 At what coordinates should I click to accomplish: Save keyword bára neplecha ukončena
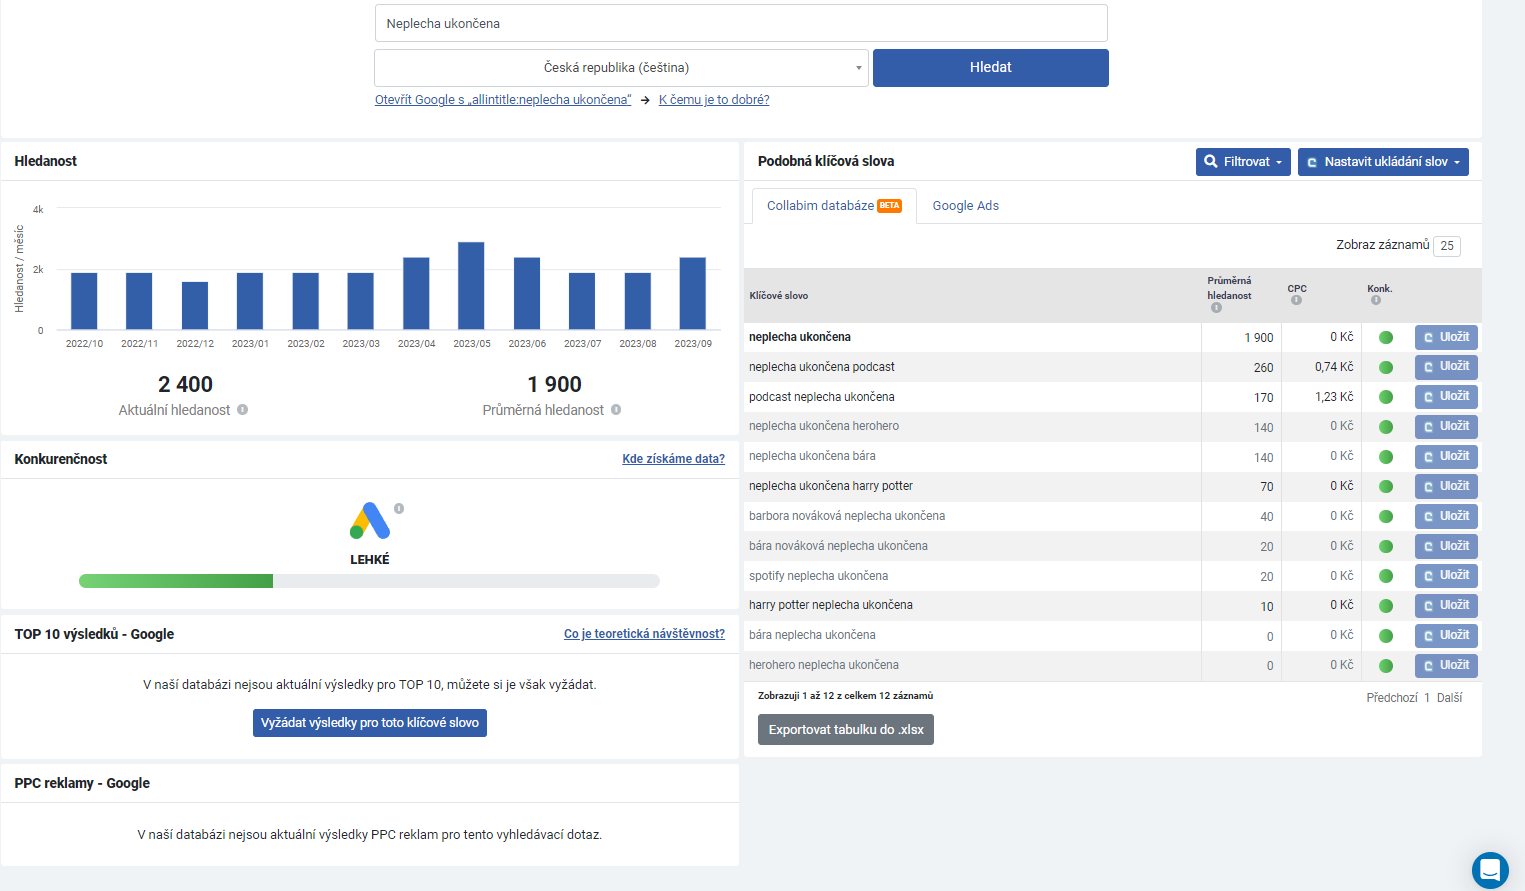1446,636
